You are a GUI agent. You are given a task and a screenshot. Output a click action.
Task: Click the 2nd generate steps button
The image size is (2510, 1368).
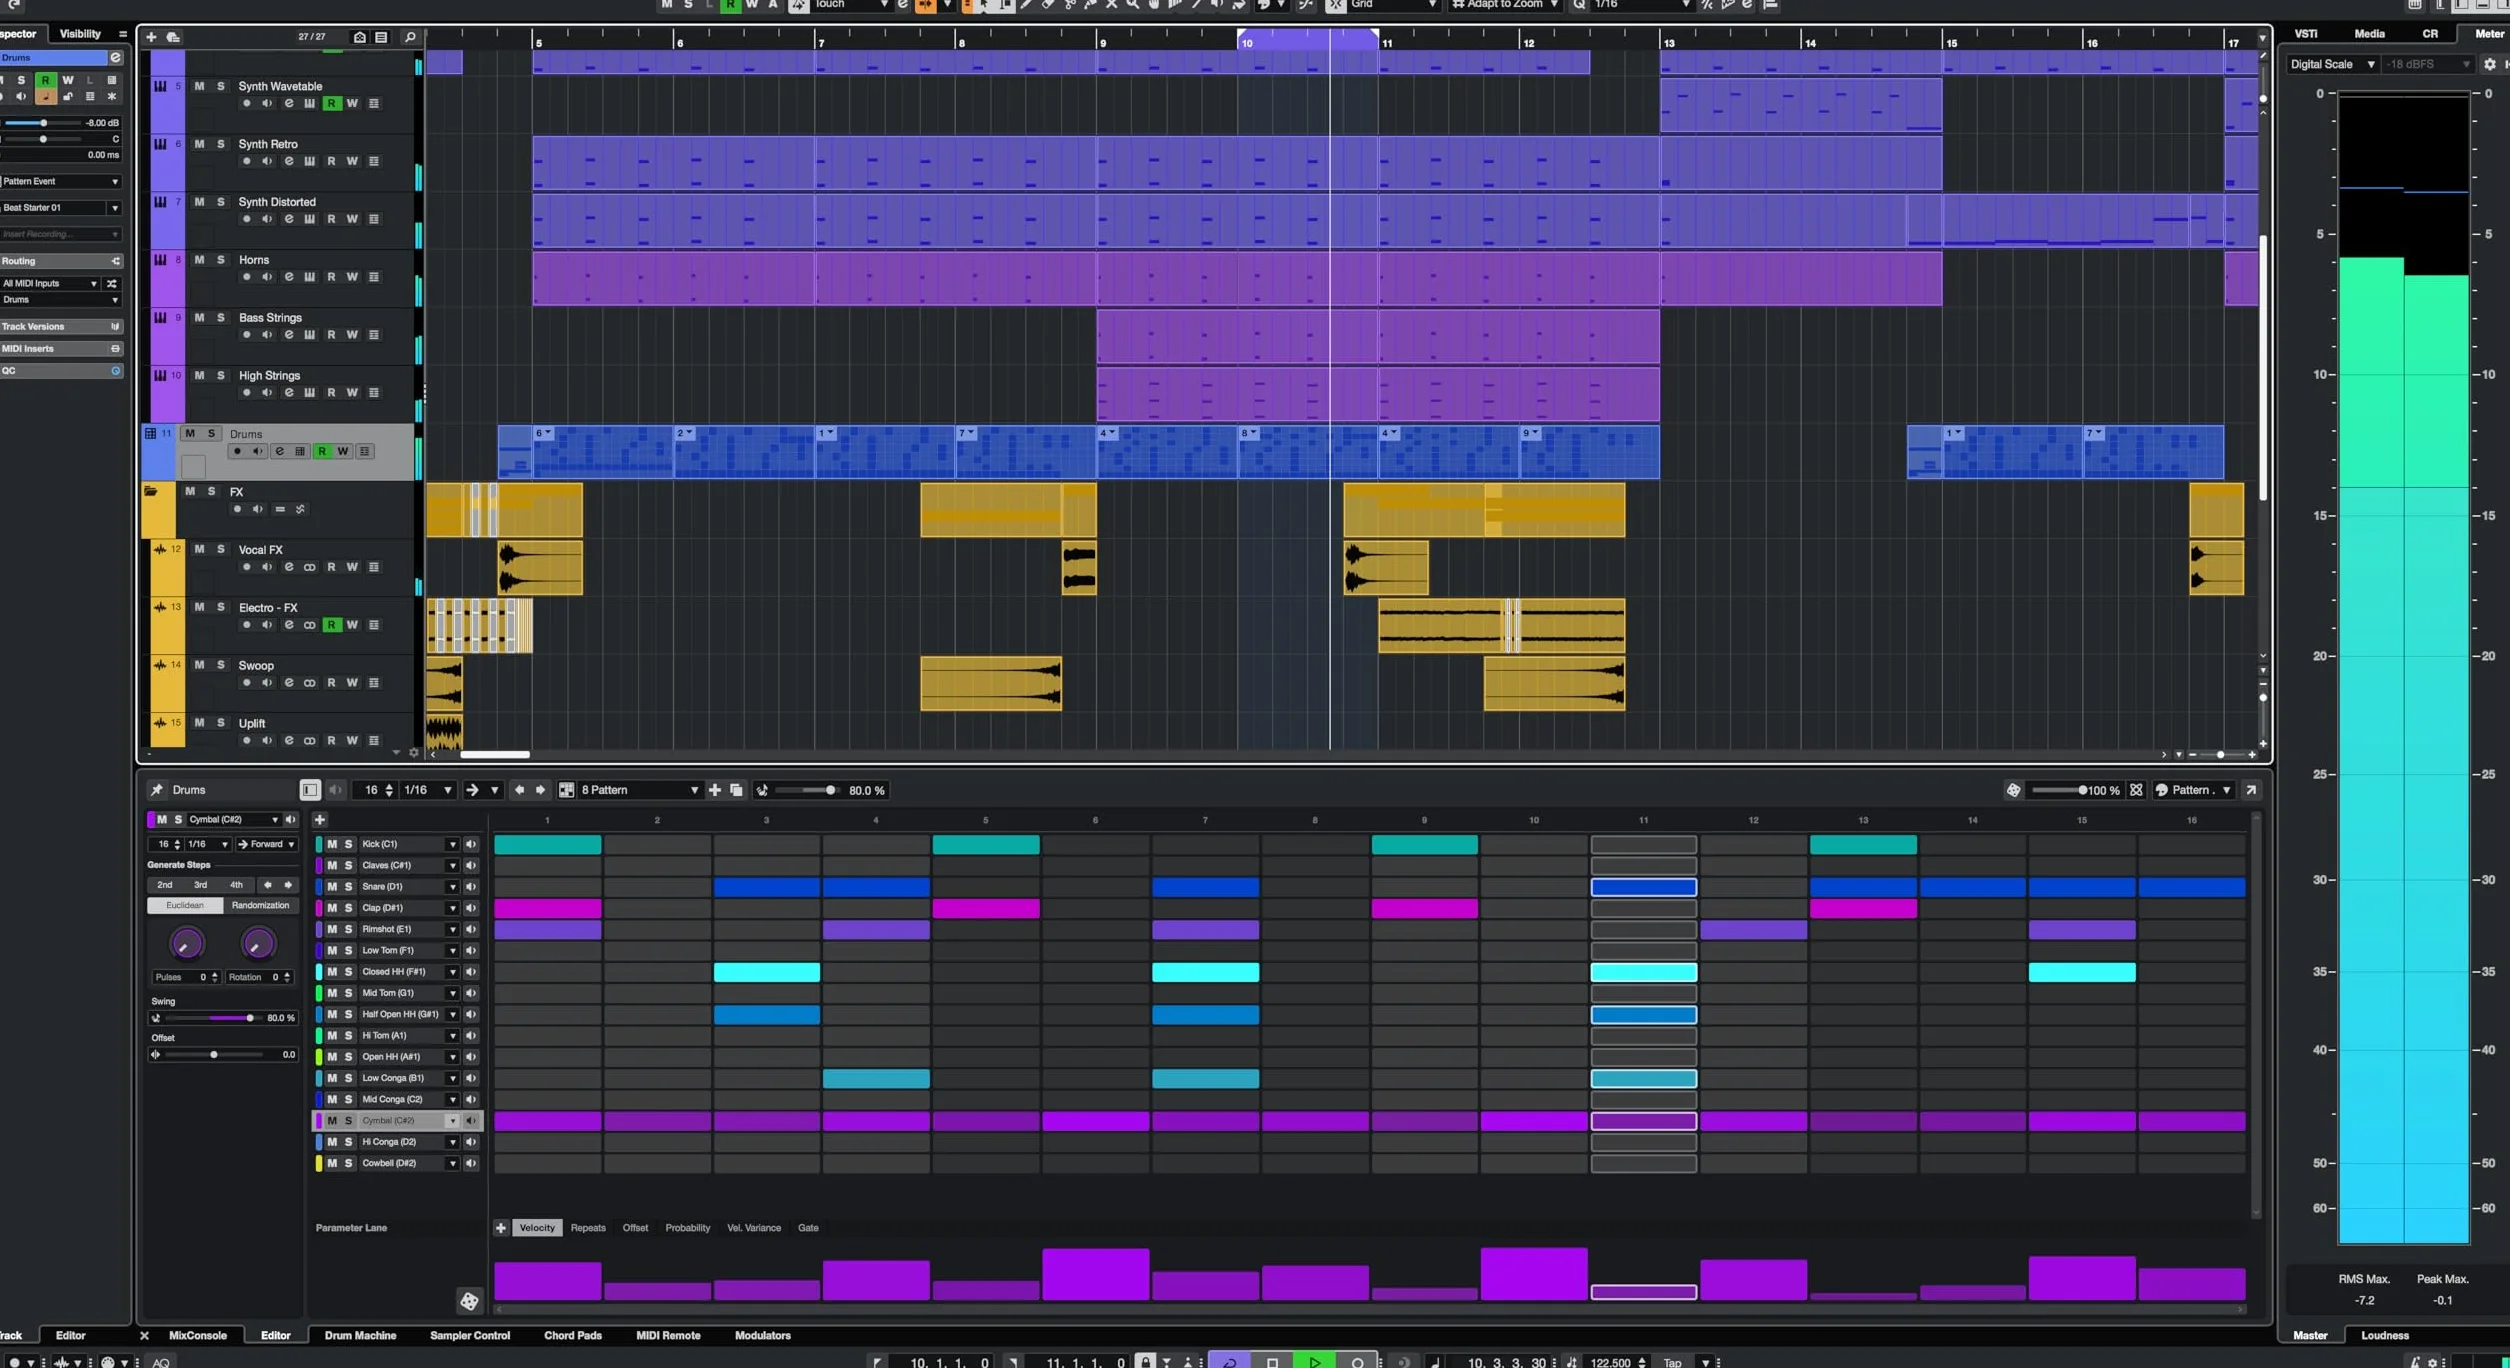165,885
